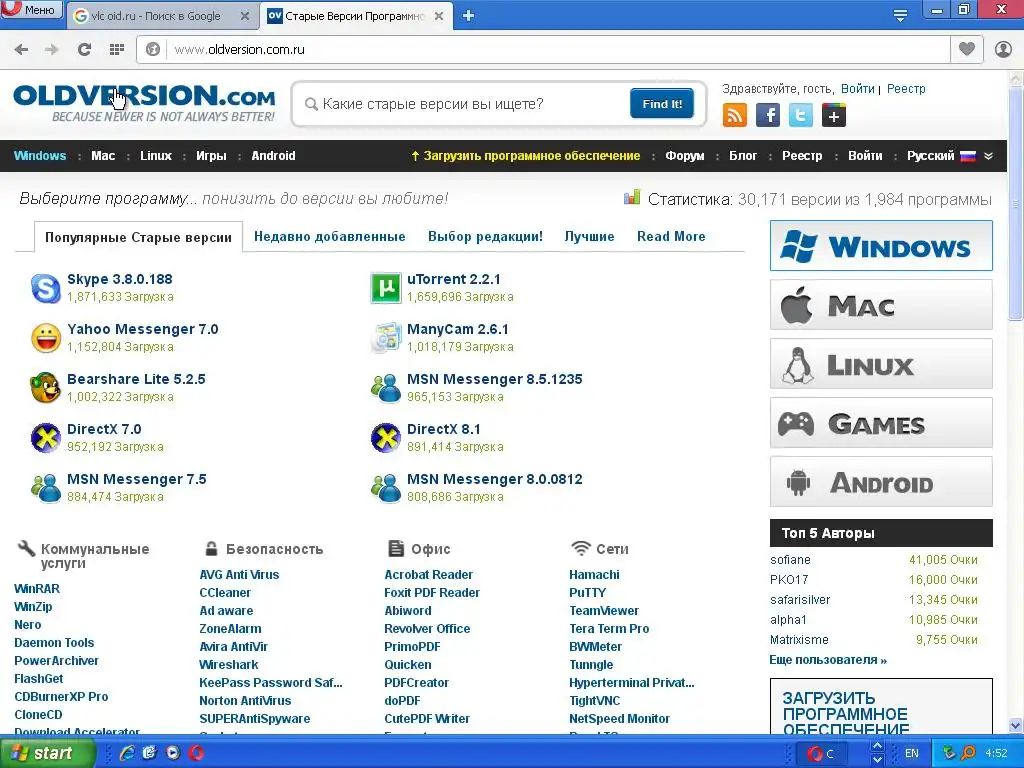
Task: Expand the Русский language dropdown
Action: tap(950, 156)
